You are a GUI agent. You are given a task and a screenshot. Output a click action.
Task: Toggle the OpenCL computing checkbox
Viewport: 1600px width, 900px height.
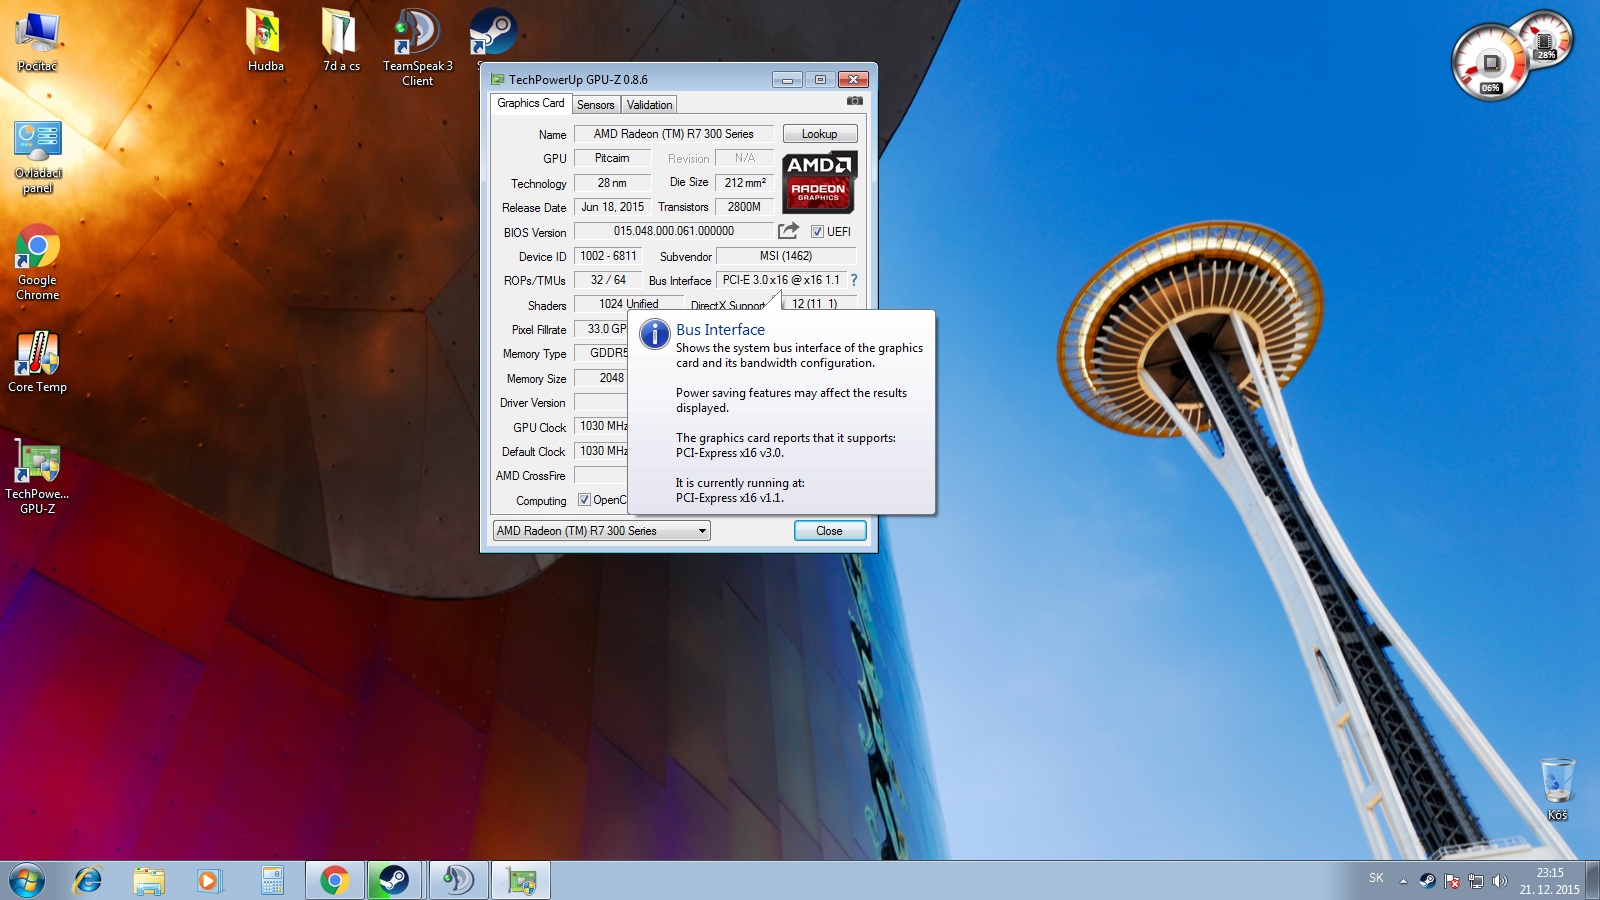click(584, 500)
